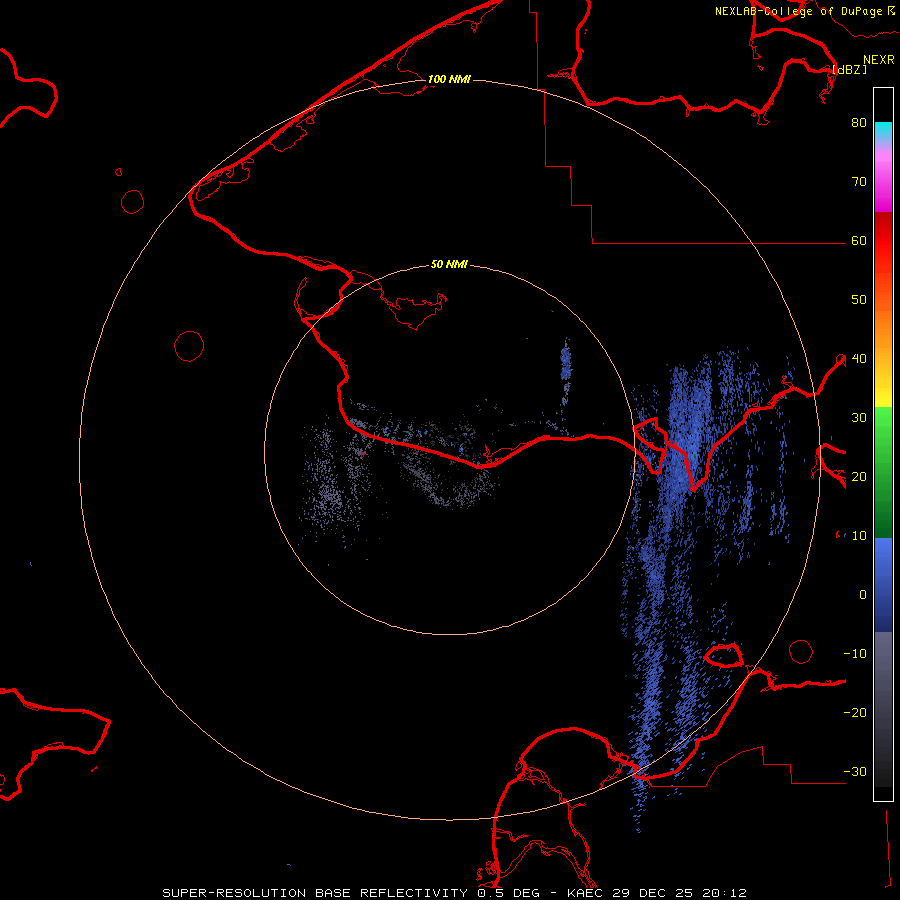Pick the red band of the dBZ color bar
900x900 pixels.
pos(883,241)
